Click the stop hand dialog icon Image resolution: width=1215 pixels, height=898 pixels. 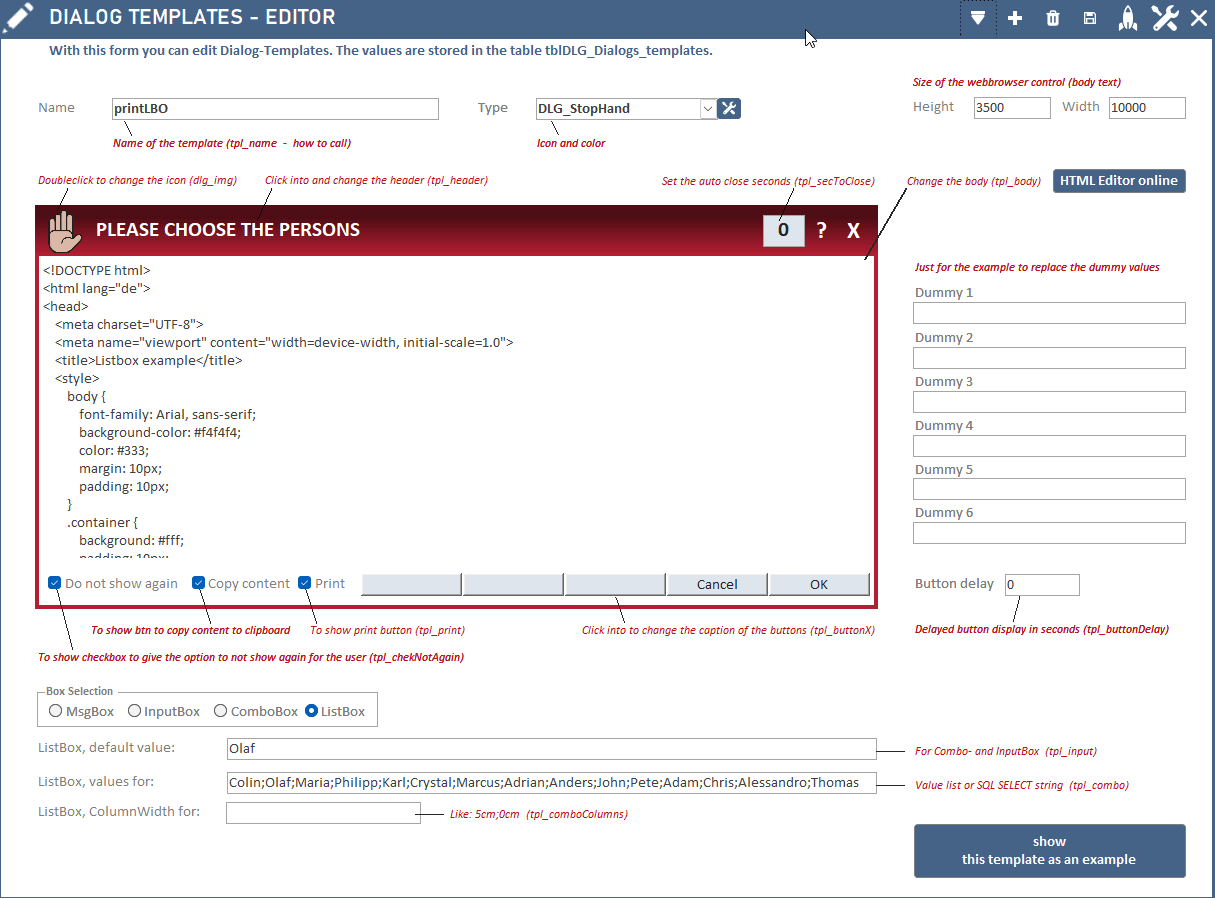(64, 231)
